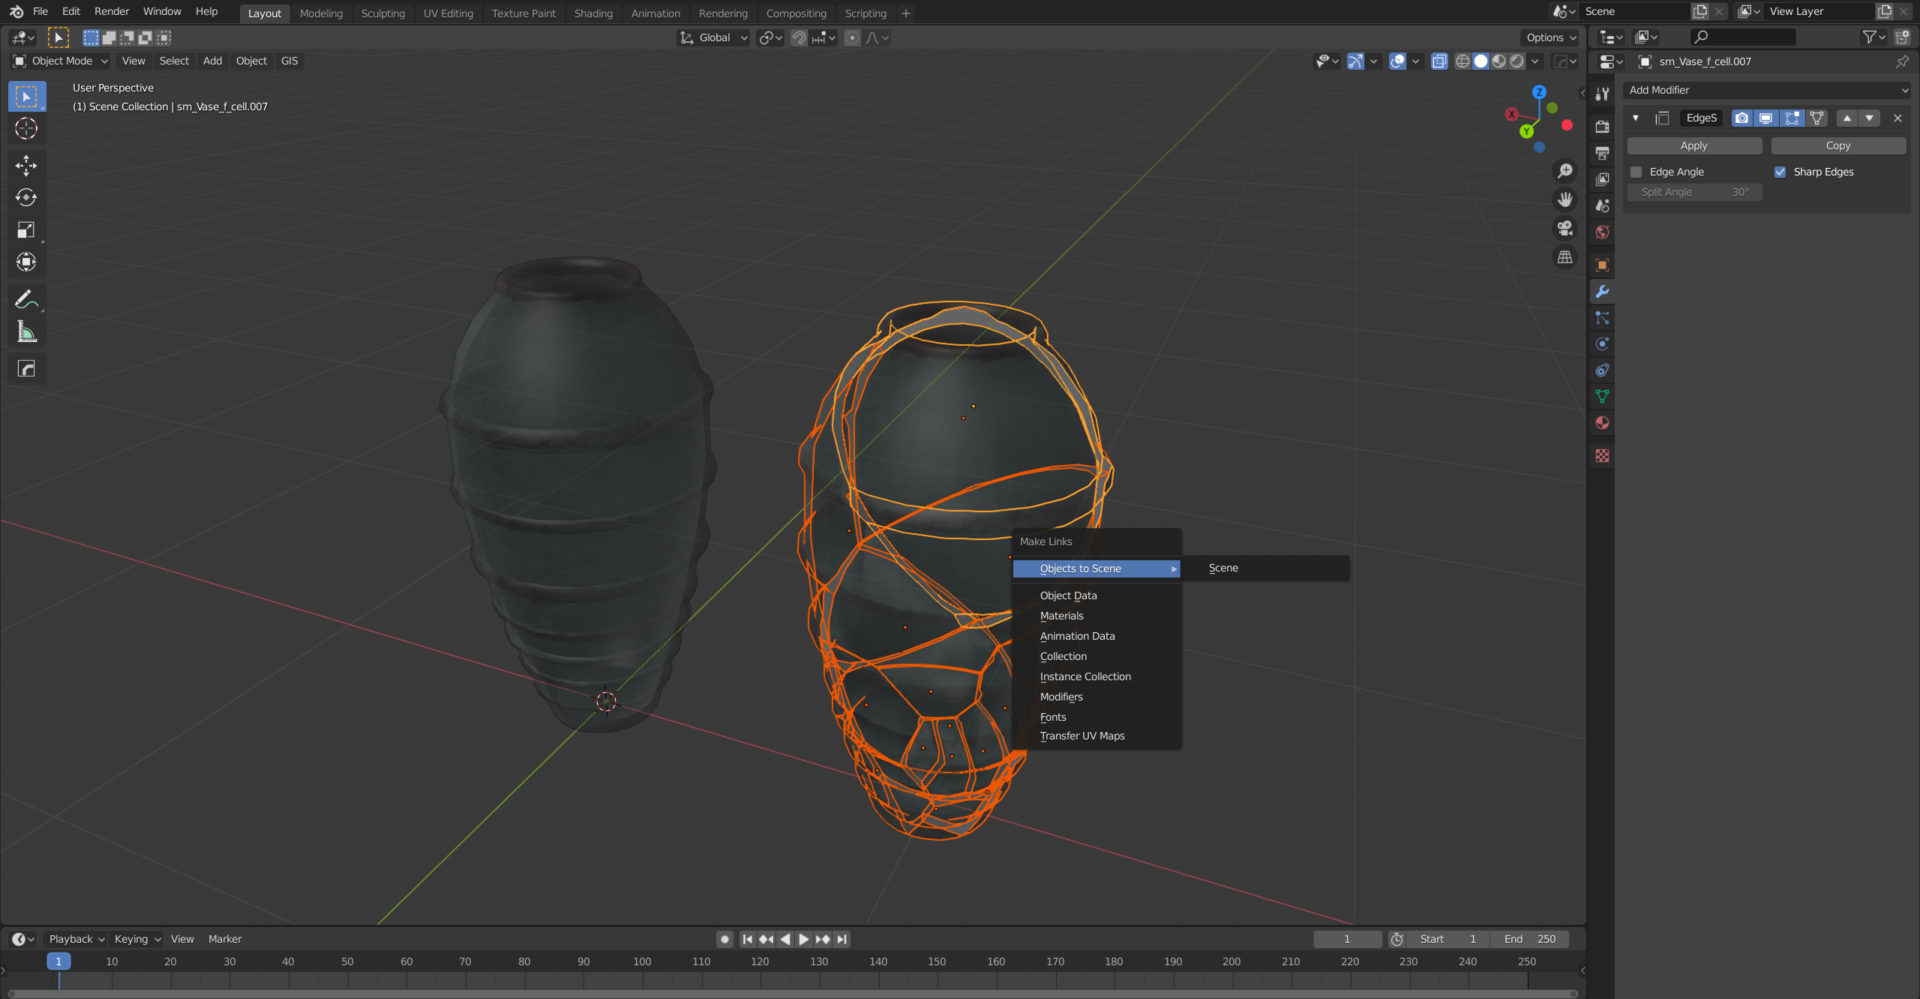Viewport: 1920px width, 999px height.
Task: Select the Rotate tool
Action: tap(26, 198)
